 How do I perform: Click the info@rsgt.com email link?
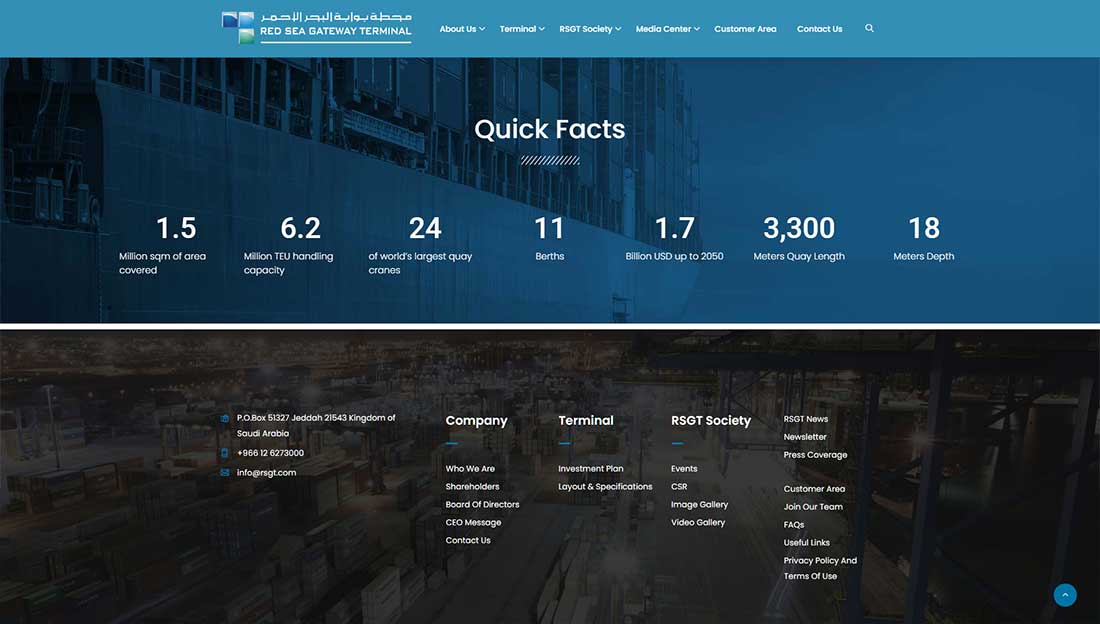pyautogui.click(x=266, y=473)
